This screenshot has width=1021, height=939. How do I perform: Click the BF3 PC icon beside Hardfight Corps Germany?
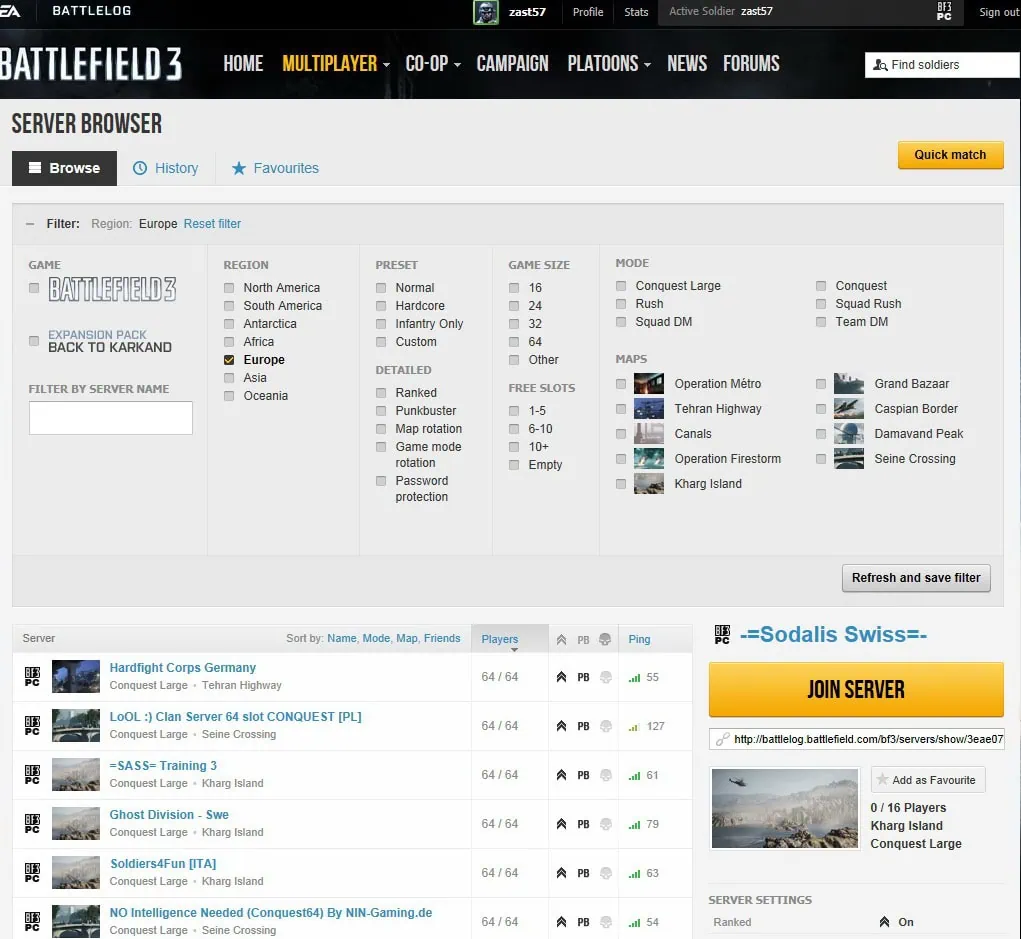coord(32,677)
